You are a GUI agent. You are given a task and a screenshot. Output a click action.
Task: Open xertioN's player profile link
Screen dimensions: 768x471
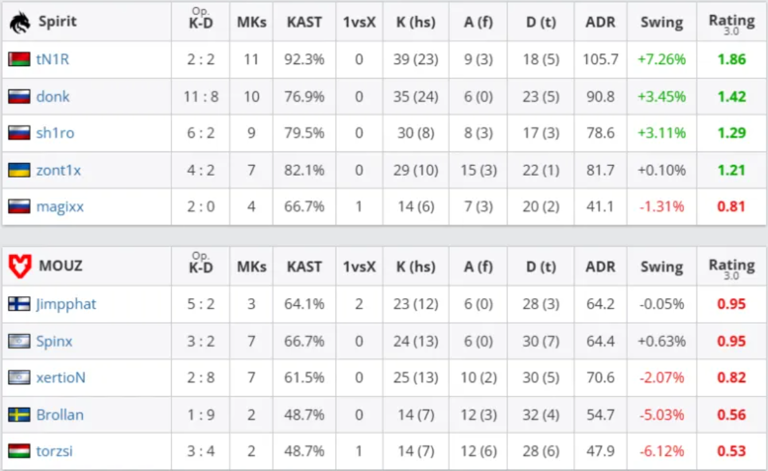click(61, 377)
